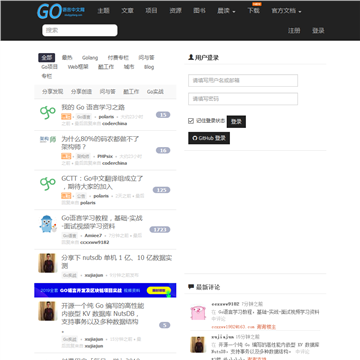Open commenter ccxxww9182 in 最新评论
The image size is (360, 360).
(225, 304)
